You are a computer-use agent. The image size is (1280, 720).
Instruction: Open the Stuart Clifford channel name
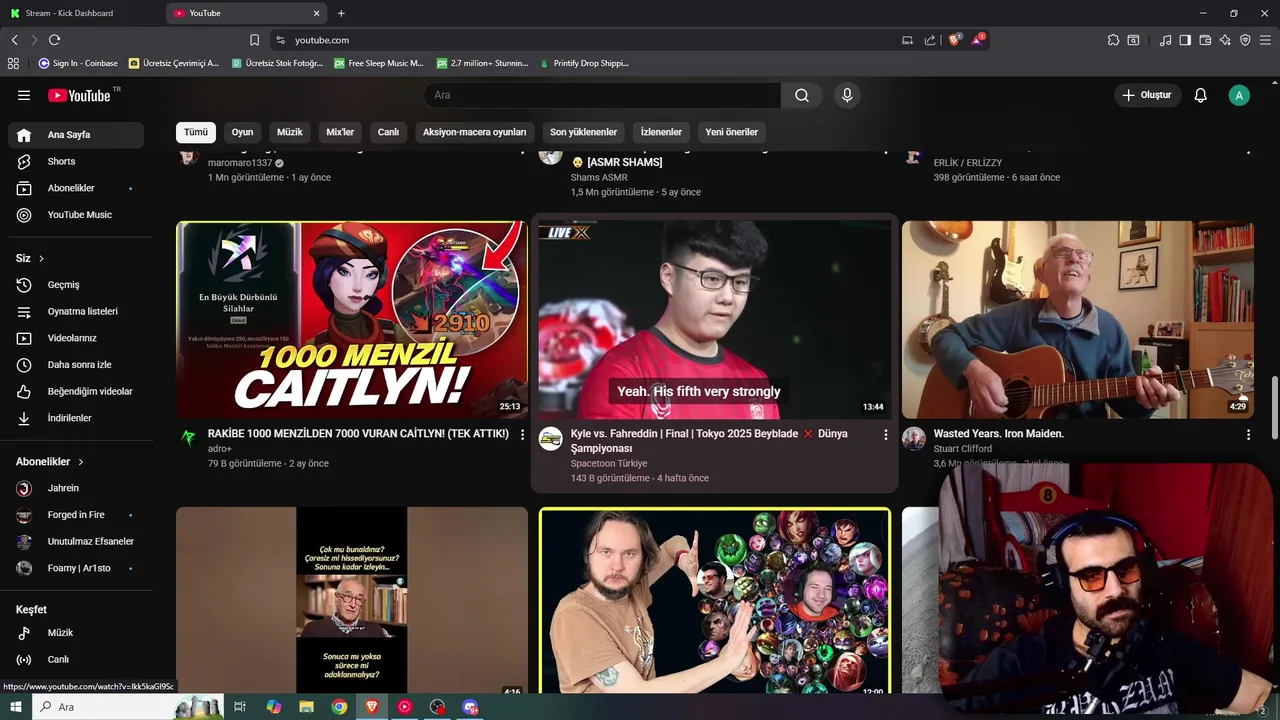tap(963, 449)
